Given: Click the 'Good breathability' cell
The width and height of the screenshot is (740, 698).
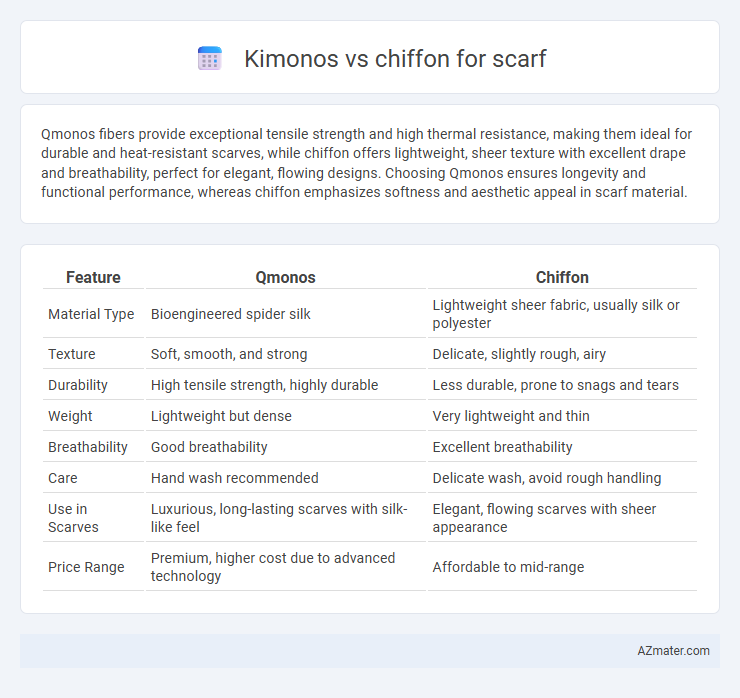Looking at the screenshot, I should [209, 447].
